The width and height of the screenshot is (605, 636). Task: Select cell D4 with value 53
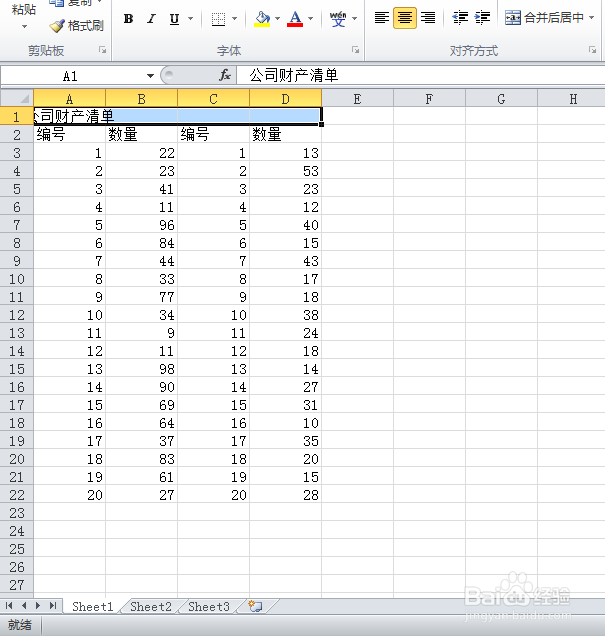tap(285, 171)
